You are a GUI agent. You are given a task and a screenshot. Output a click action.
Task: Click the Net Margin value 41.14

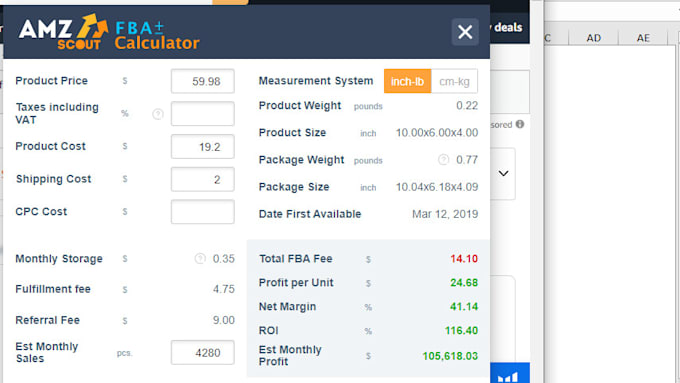click(464, 307)
